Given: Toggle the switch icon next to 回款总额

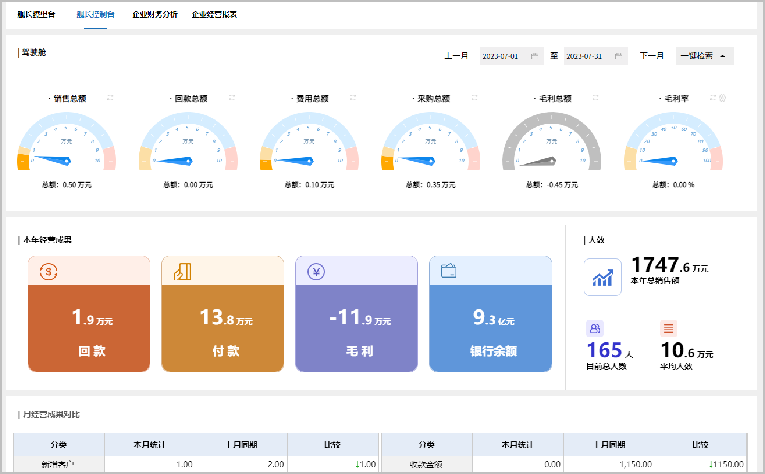Looking at the screenshot, I should 231,98.
